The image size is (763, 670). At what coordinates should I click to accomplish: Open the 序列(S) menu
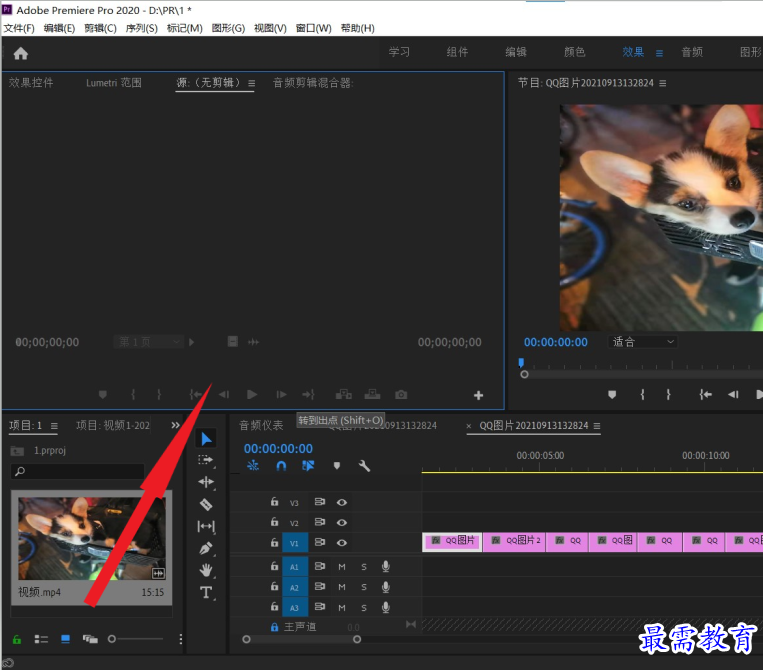coord(142,28)
